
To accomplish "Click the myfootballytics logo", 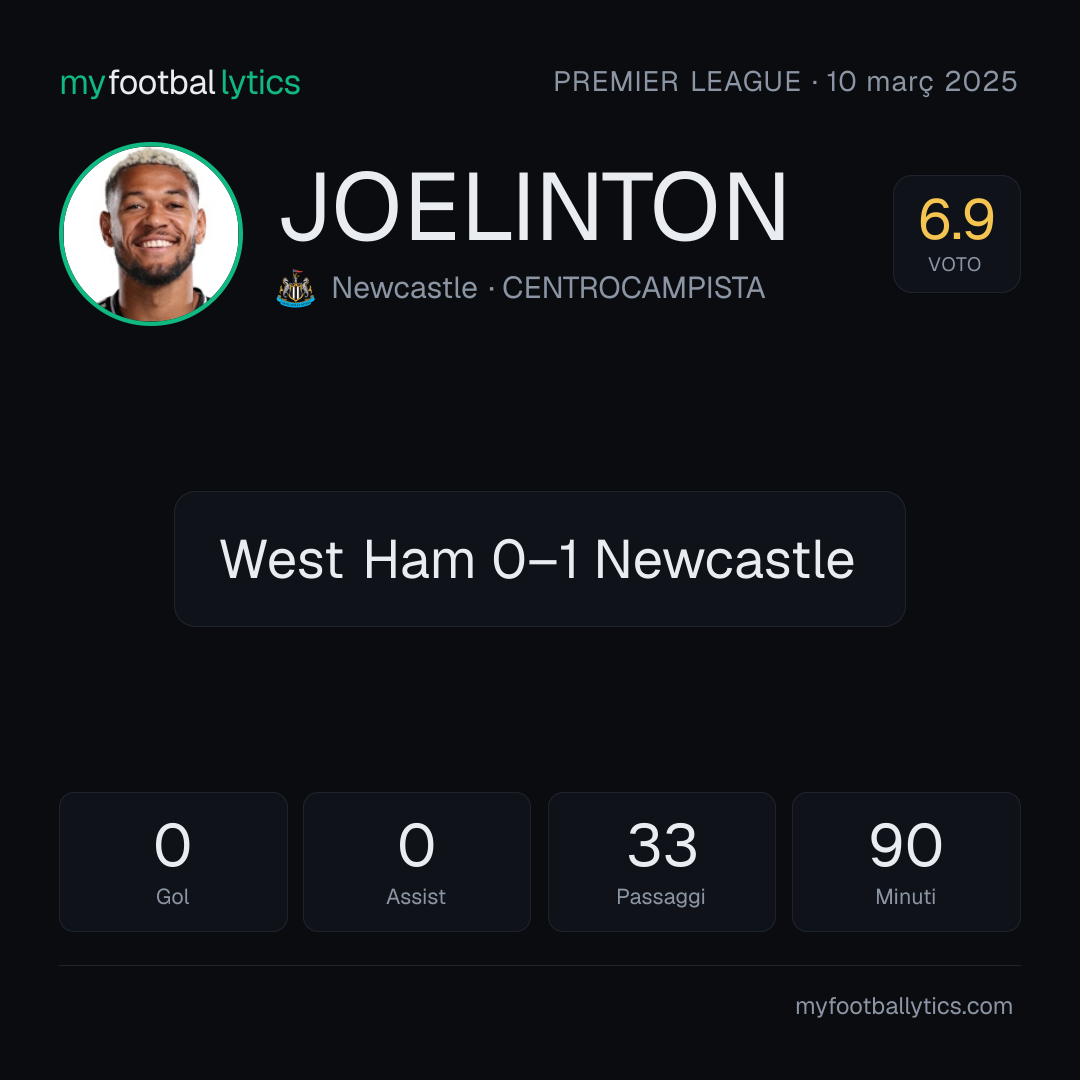I will (x=180, y=83).
